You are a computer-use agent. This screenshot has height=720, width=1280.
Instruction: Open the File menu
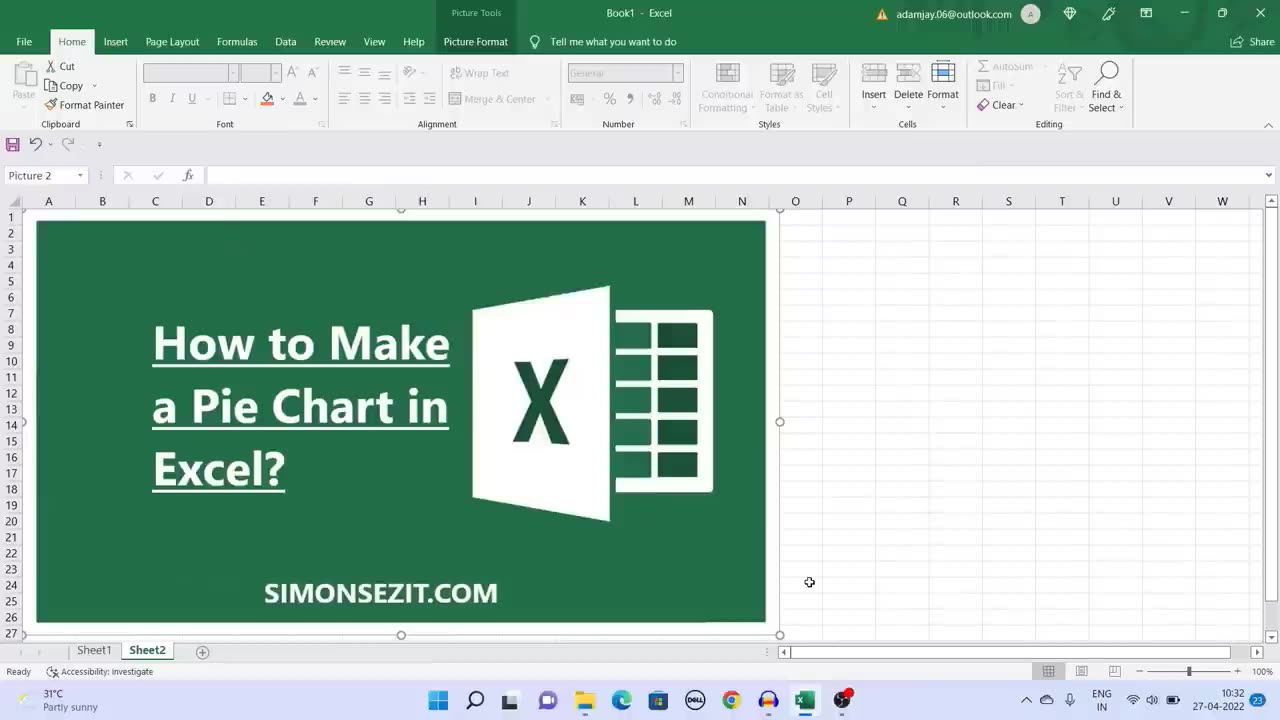point(24,42)
